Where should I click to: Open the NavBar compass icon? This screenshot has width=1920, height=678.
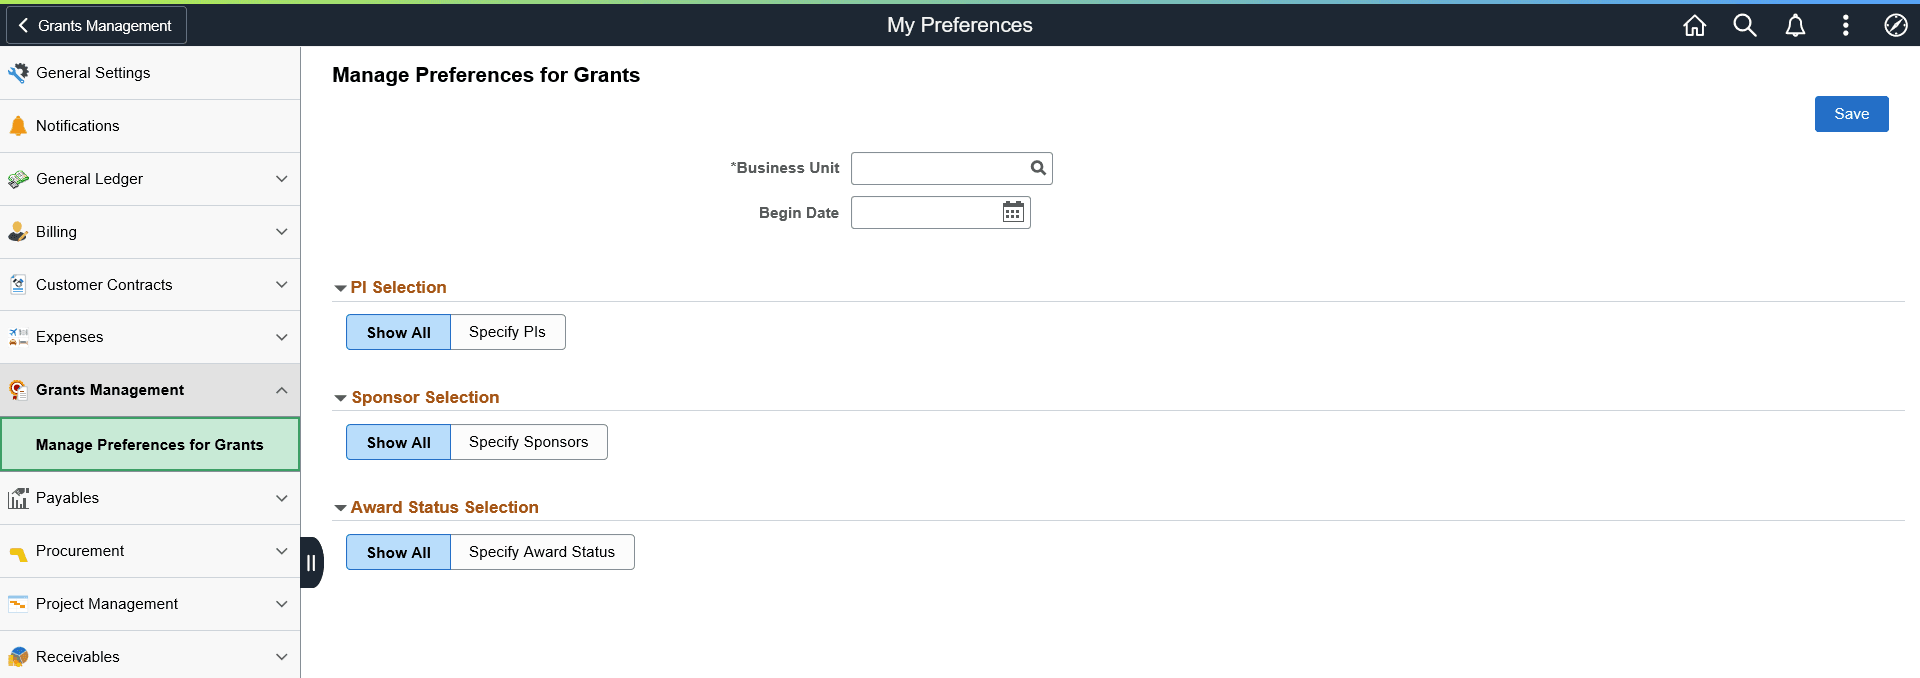[x=1896, y=25]
